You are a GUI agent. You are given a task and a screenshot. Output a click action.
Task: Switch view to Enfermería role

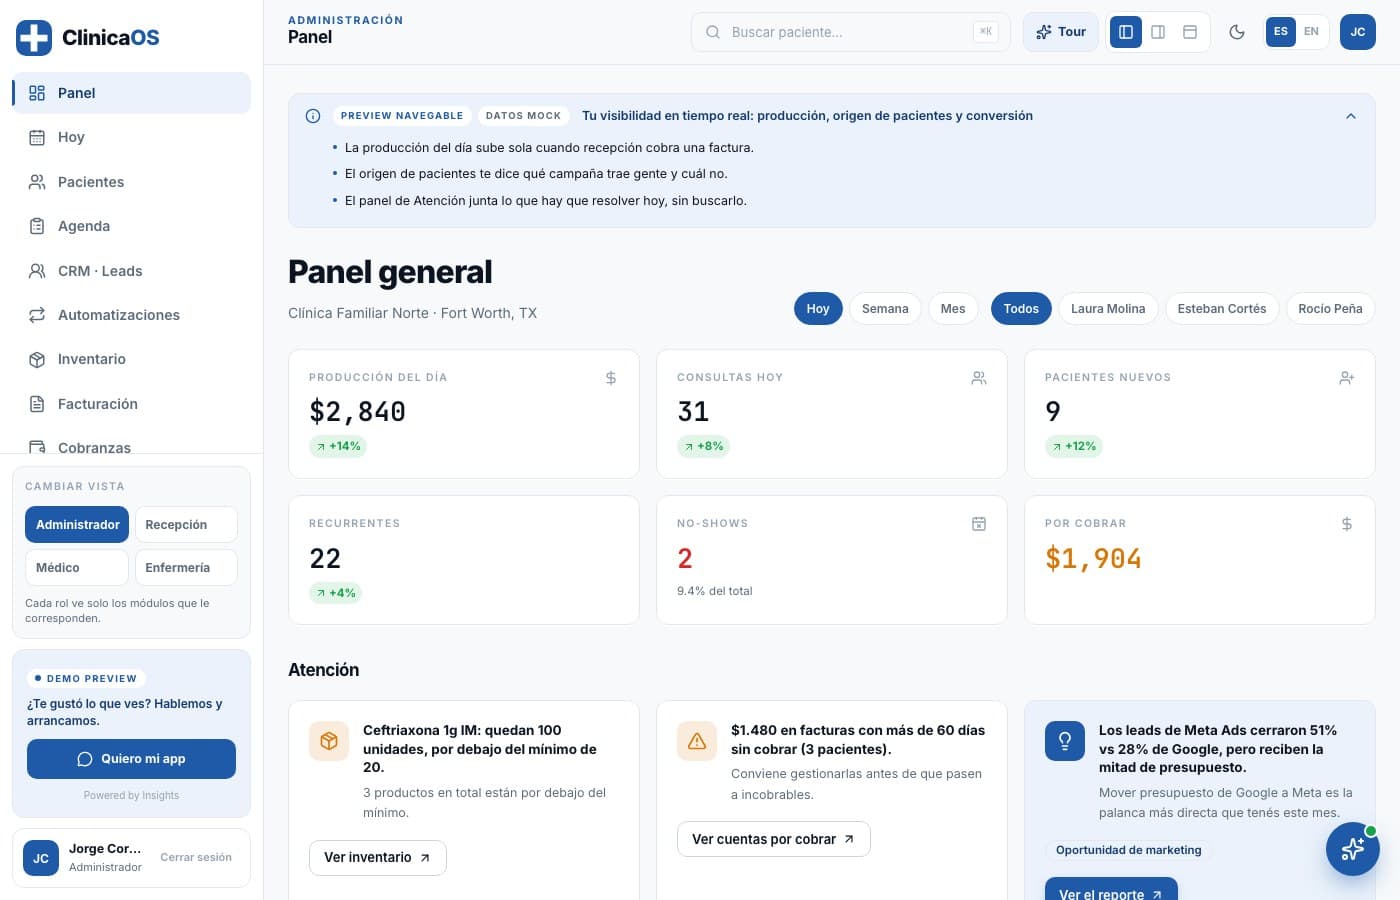[186, 568]
